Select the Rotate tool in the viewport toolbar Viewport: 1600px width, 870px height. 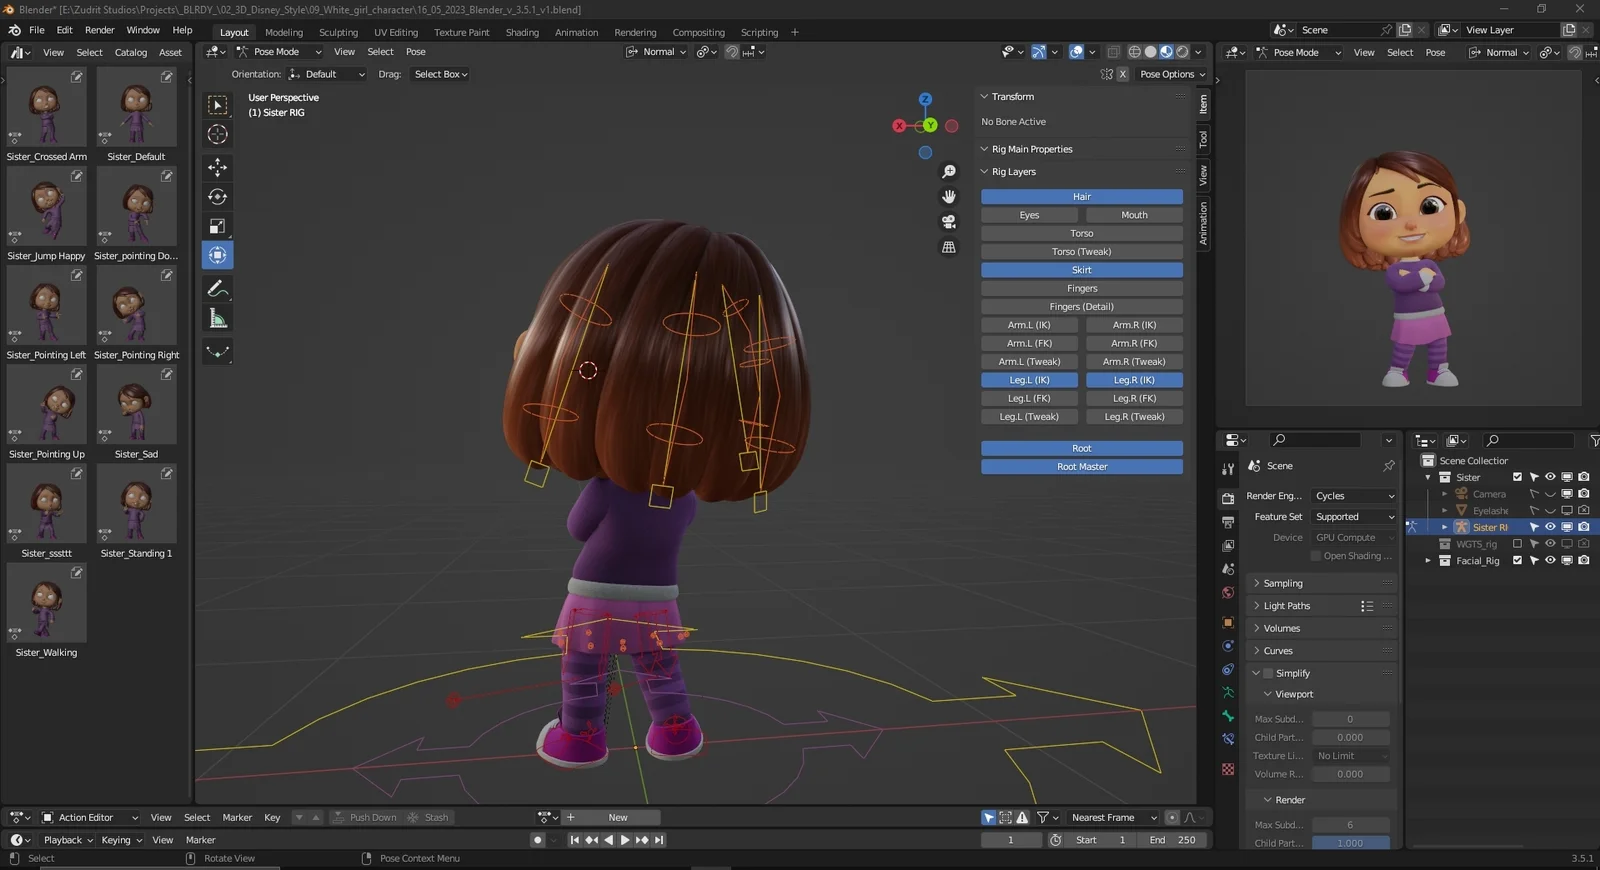tap(217, 197)
